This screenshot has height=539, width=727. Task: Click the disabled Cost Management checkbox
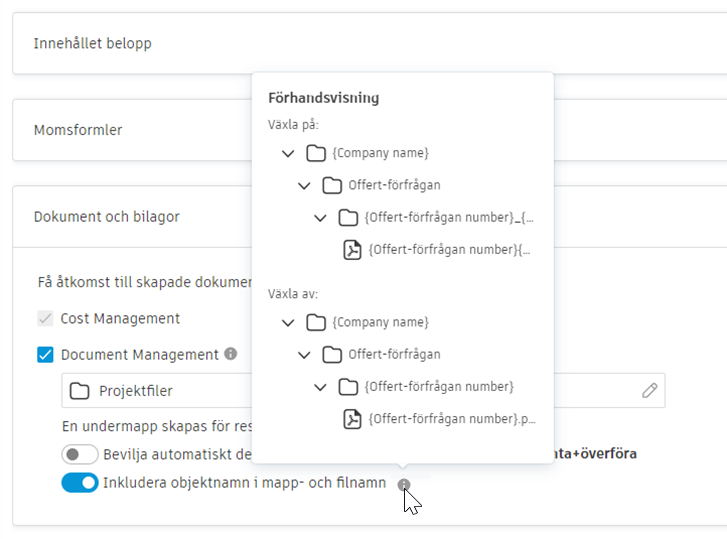45,318
